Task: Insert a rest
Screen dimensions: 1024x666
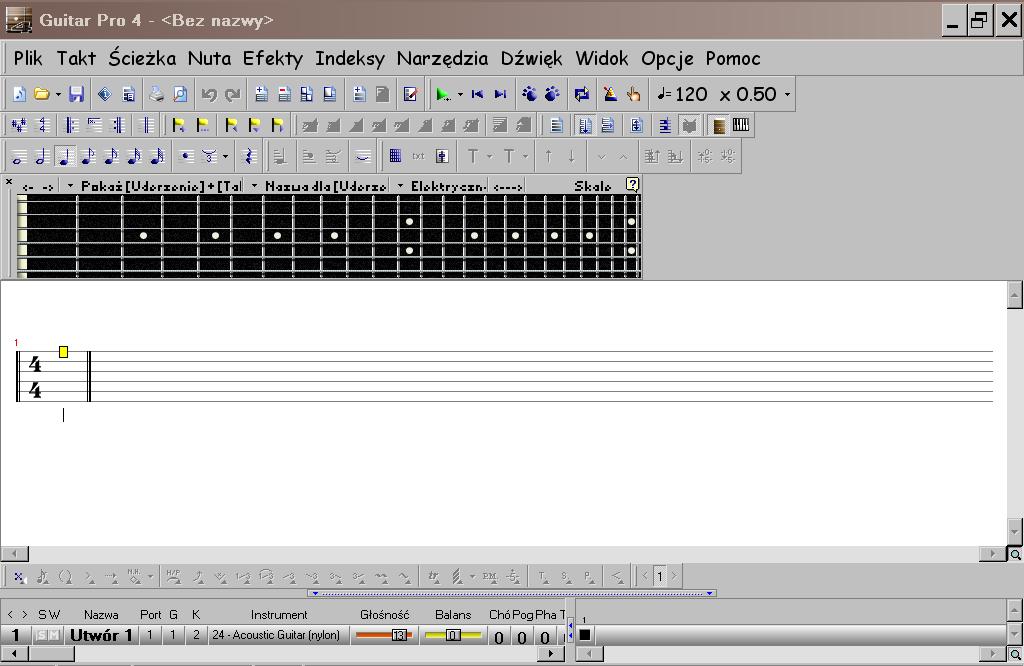Action: pos(248,157)
